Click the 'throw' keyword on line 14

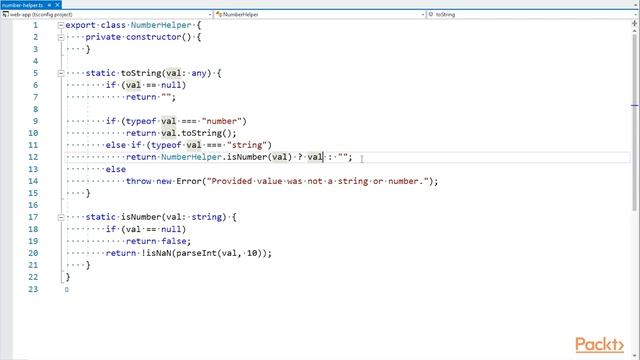pyautogui.click(x=138, y=181)
